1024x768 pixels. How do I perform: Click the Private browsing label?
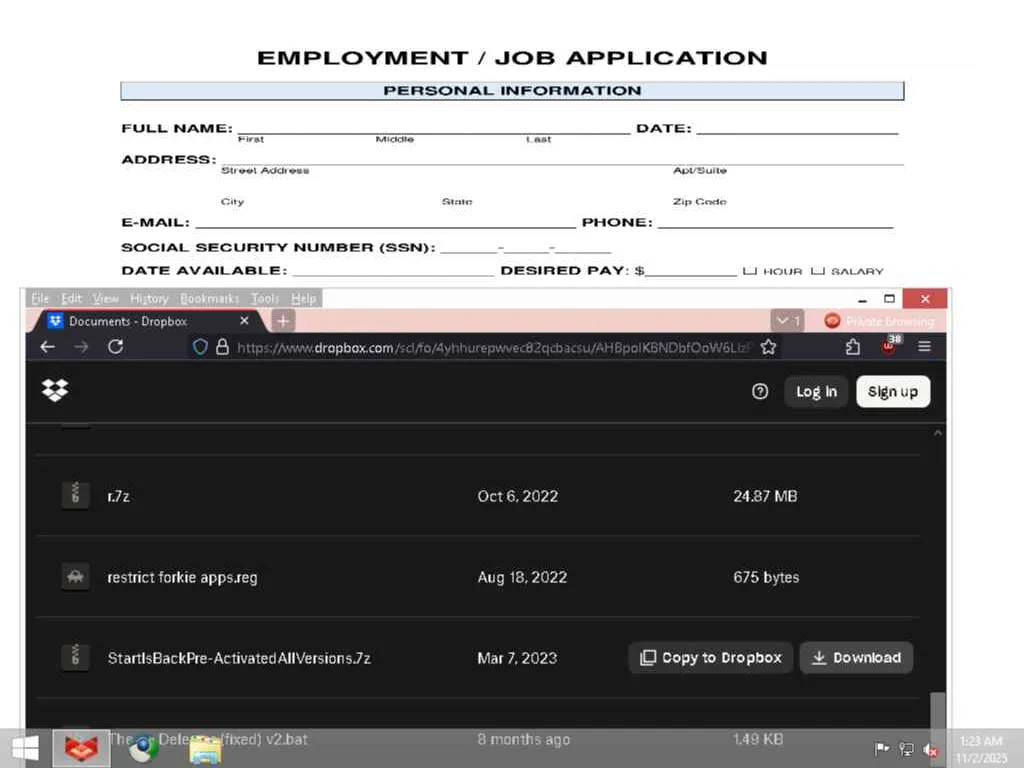(889, 321)
